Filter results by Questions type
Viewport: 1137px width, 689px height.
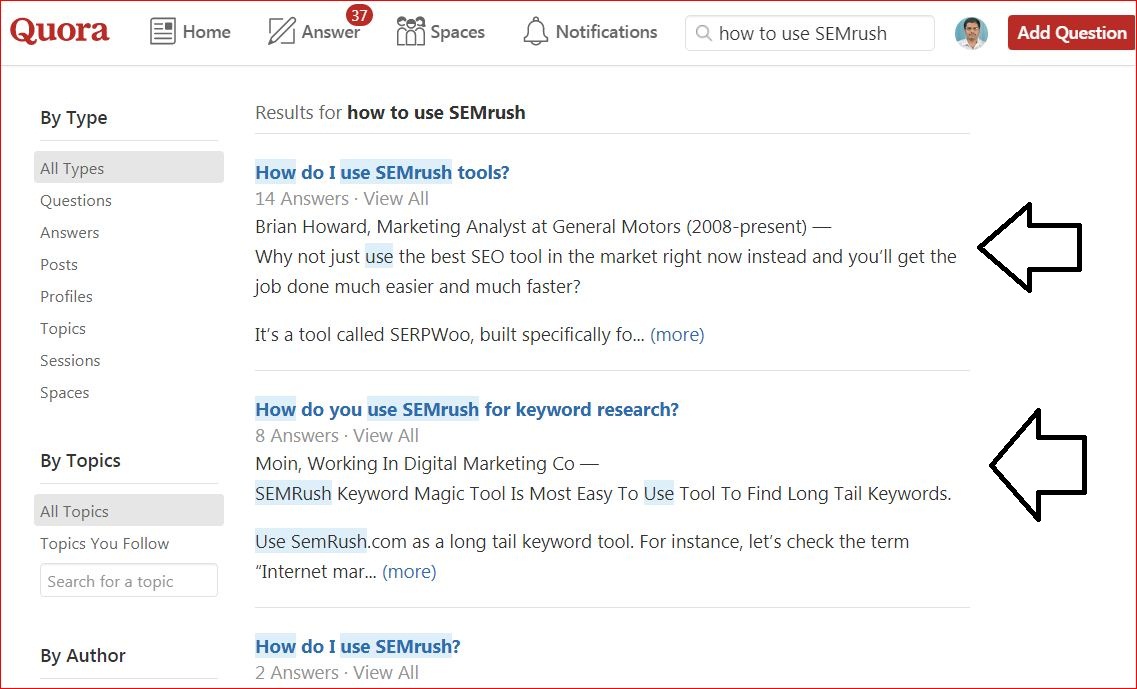(x=76, y=201)
